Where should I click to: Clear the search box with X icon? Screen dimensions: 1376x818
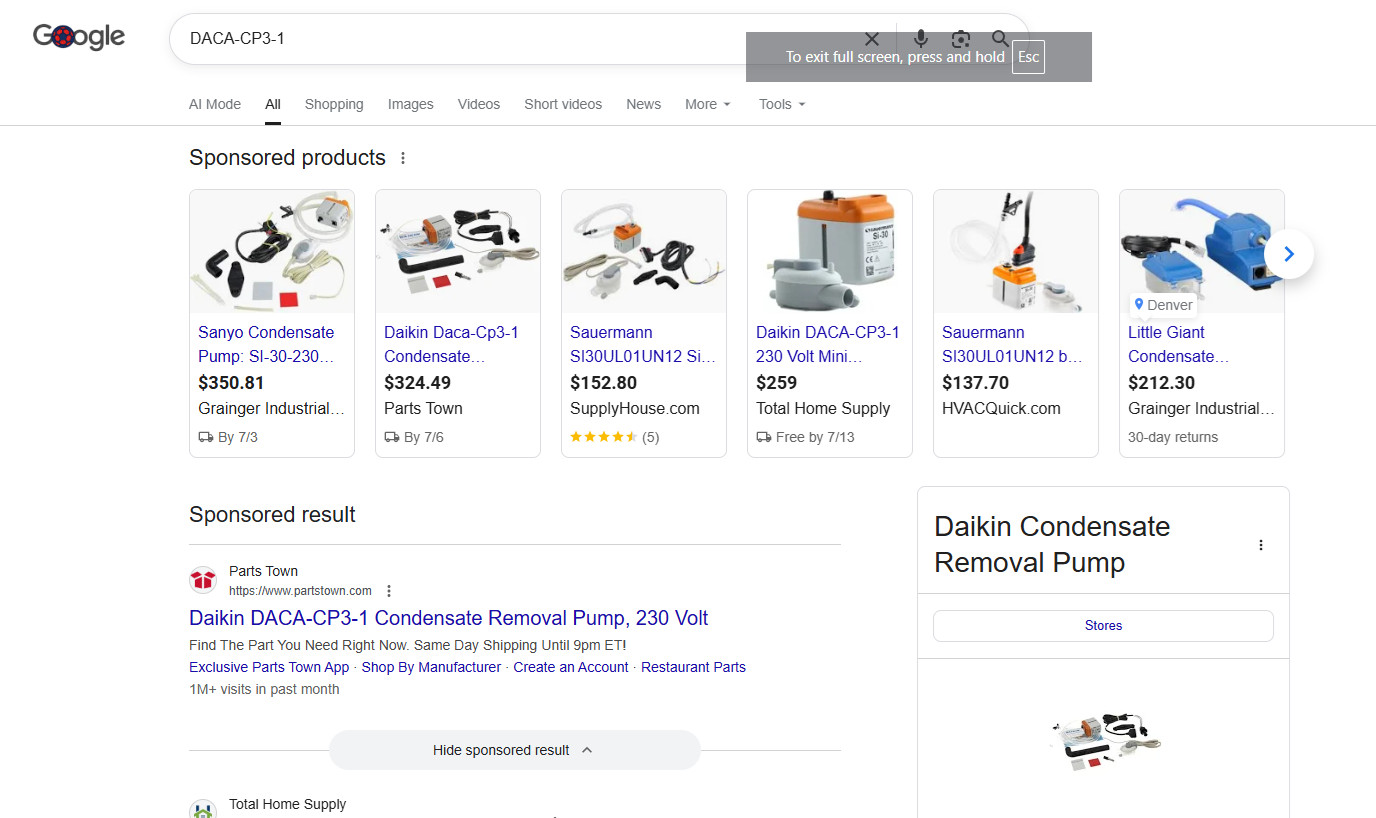pos(872,39)
